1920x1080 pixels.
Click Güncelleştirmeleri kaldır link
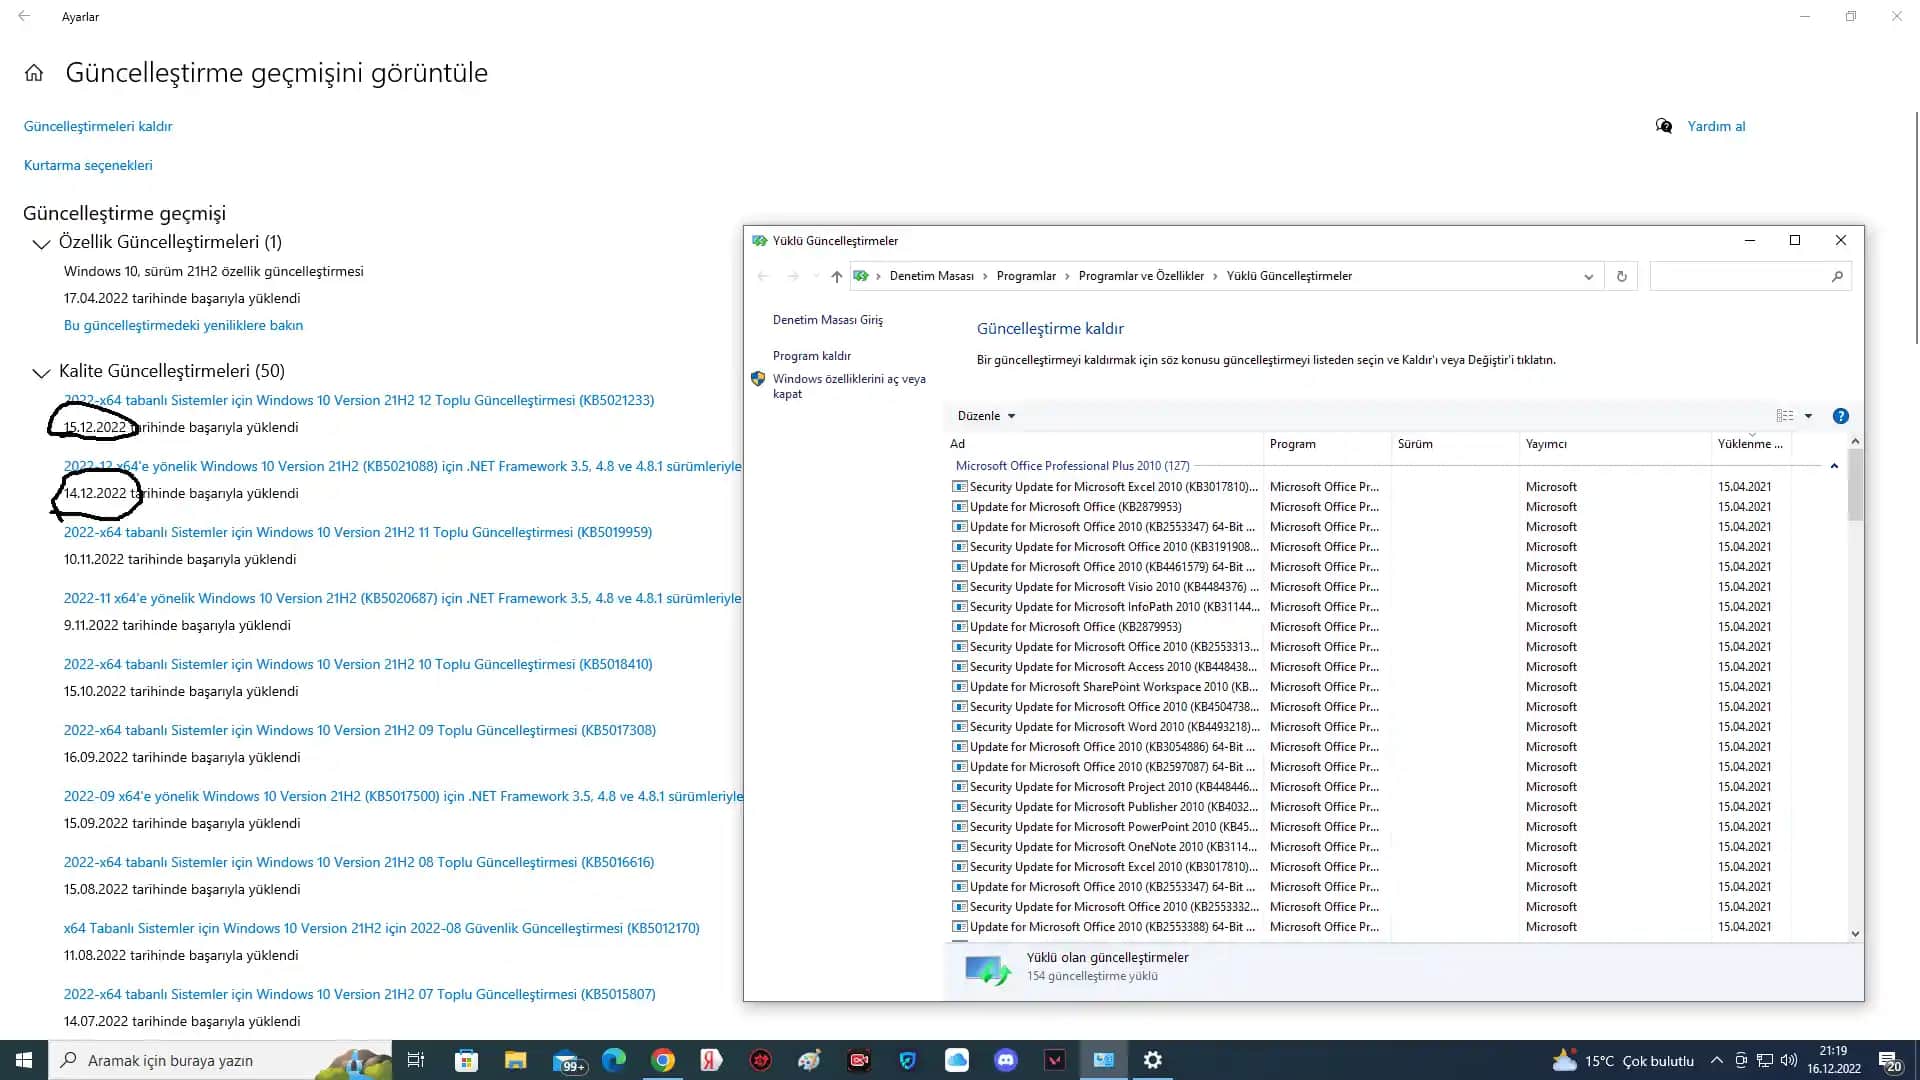point(98,126)
